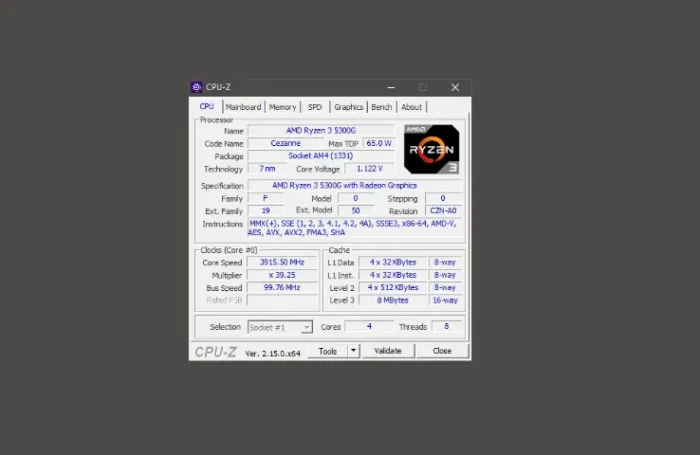Open the Memory tab
700x455 pixels.
pos(283,107)
